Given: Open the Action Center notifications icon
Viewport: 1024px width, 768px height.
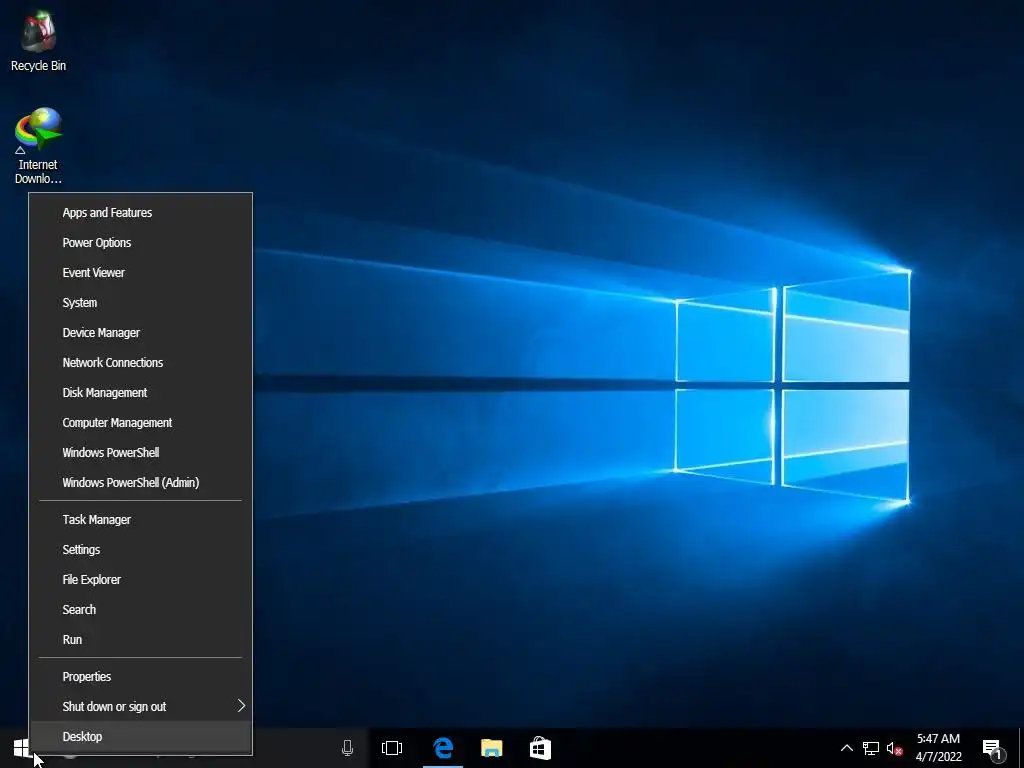Looking at the screenshot, I should (993, 749).
